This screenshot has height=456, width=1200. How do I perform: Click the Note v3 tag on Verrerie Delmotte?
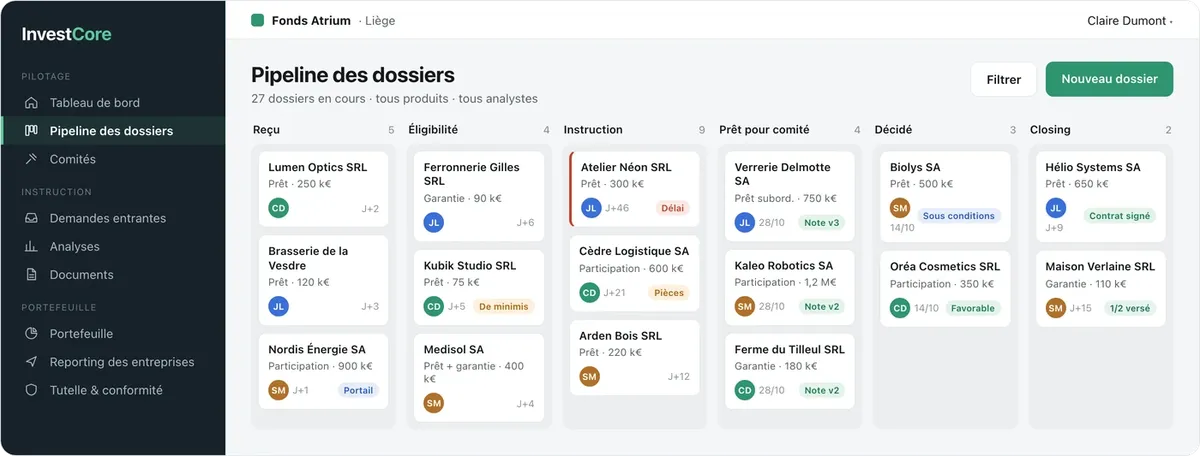point(821,222)
